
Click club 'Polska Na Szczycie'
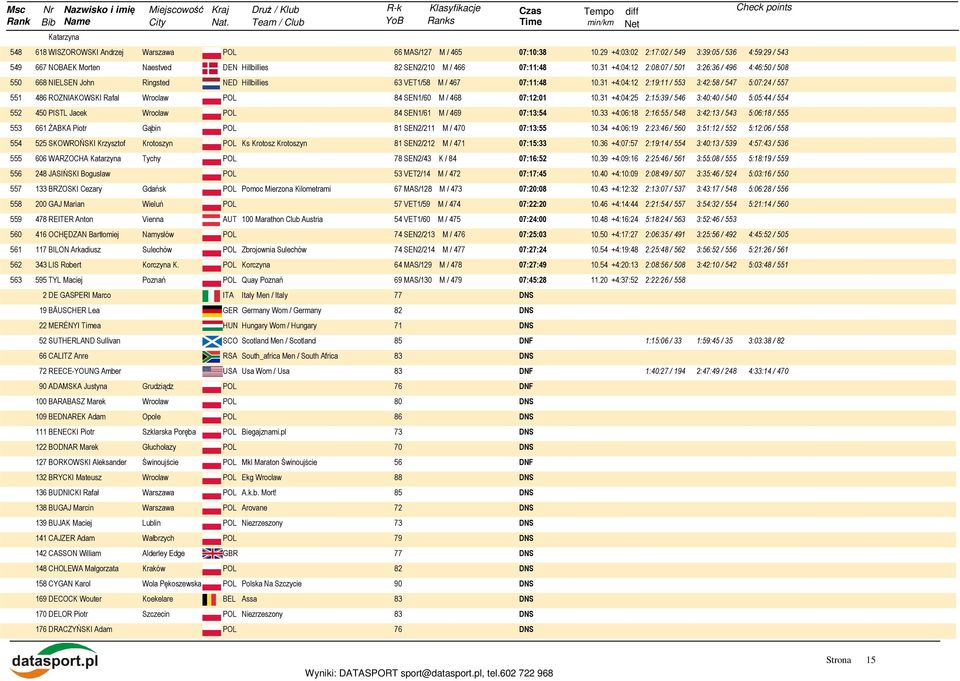271,584
